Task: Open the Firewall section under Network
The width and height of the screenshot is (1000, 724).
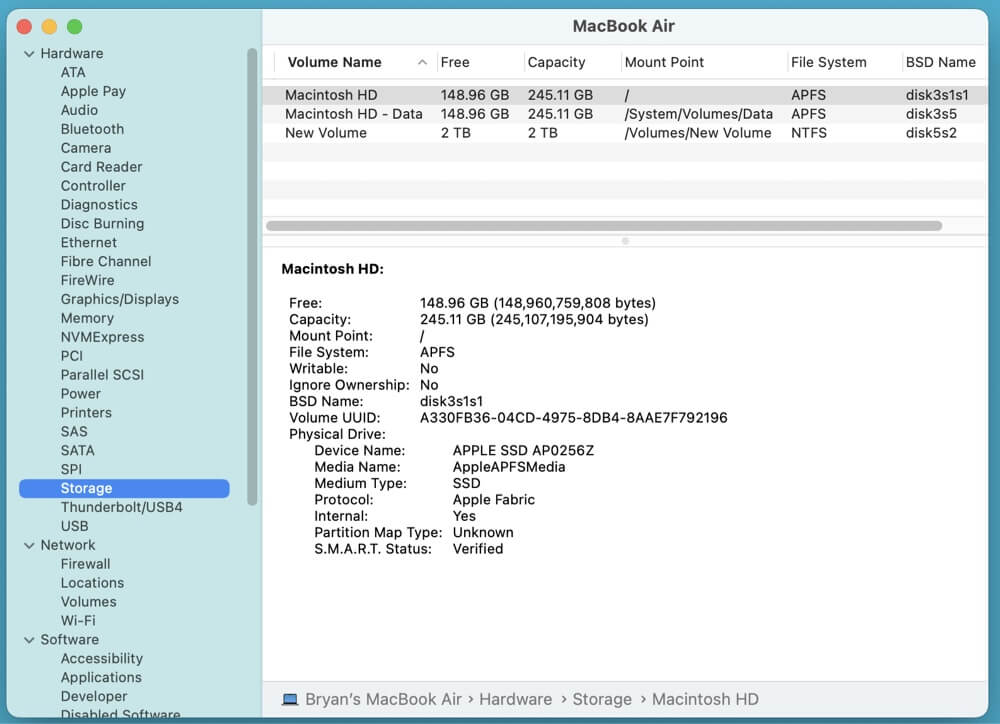Action: [85, 563]
